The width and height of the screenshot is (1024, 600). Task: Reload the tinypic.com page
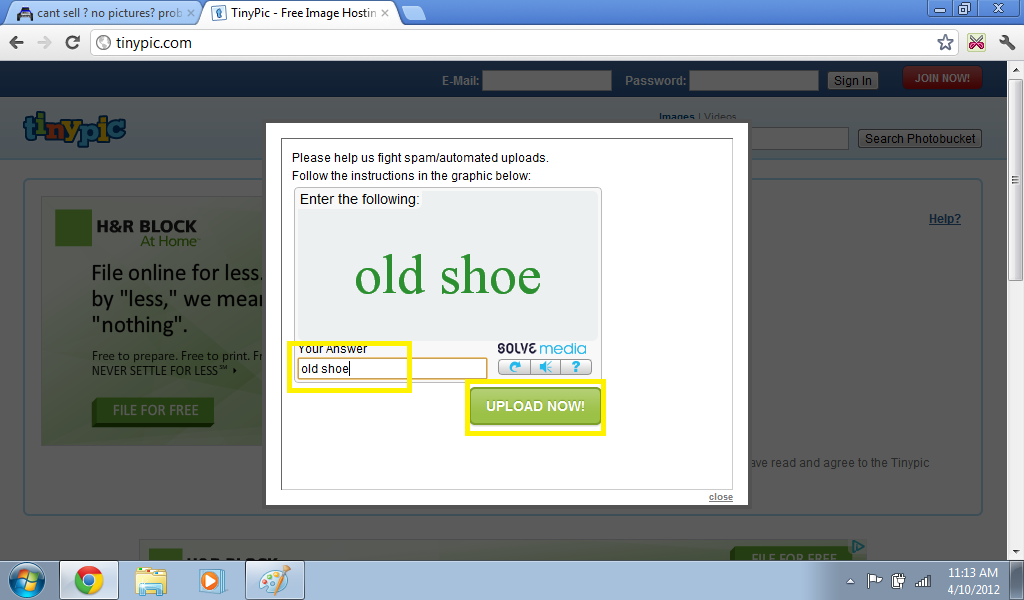click(x=72, y=43)
